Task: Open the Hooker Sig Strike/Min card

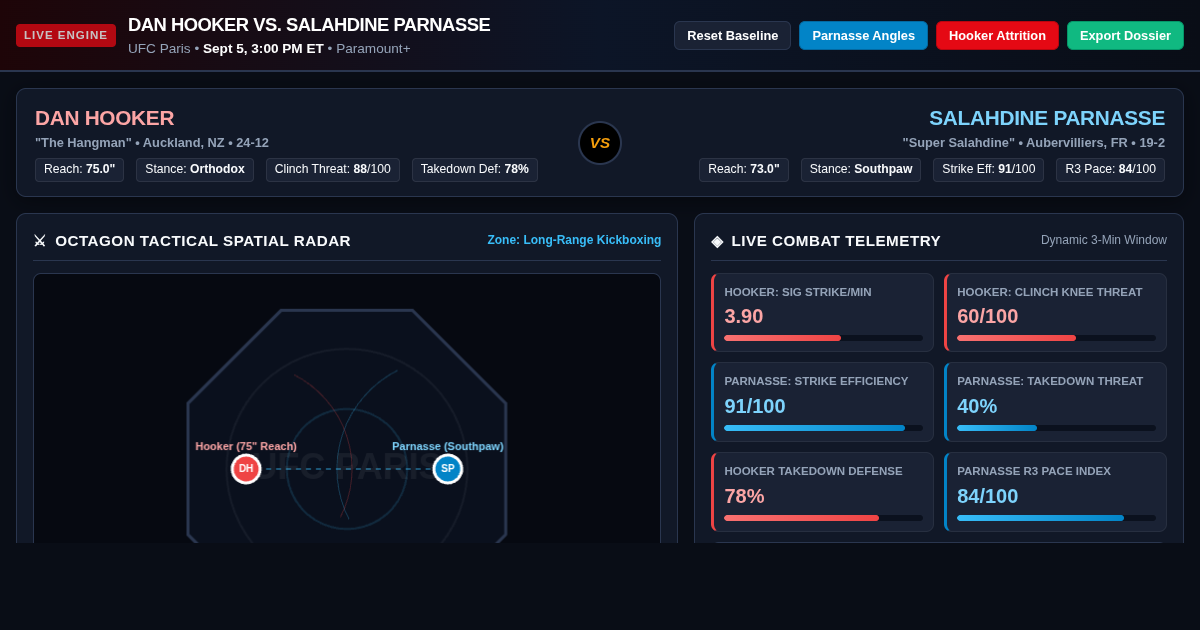Action: [x=822, y=312]
